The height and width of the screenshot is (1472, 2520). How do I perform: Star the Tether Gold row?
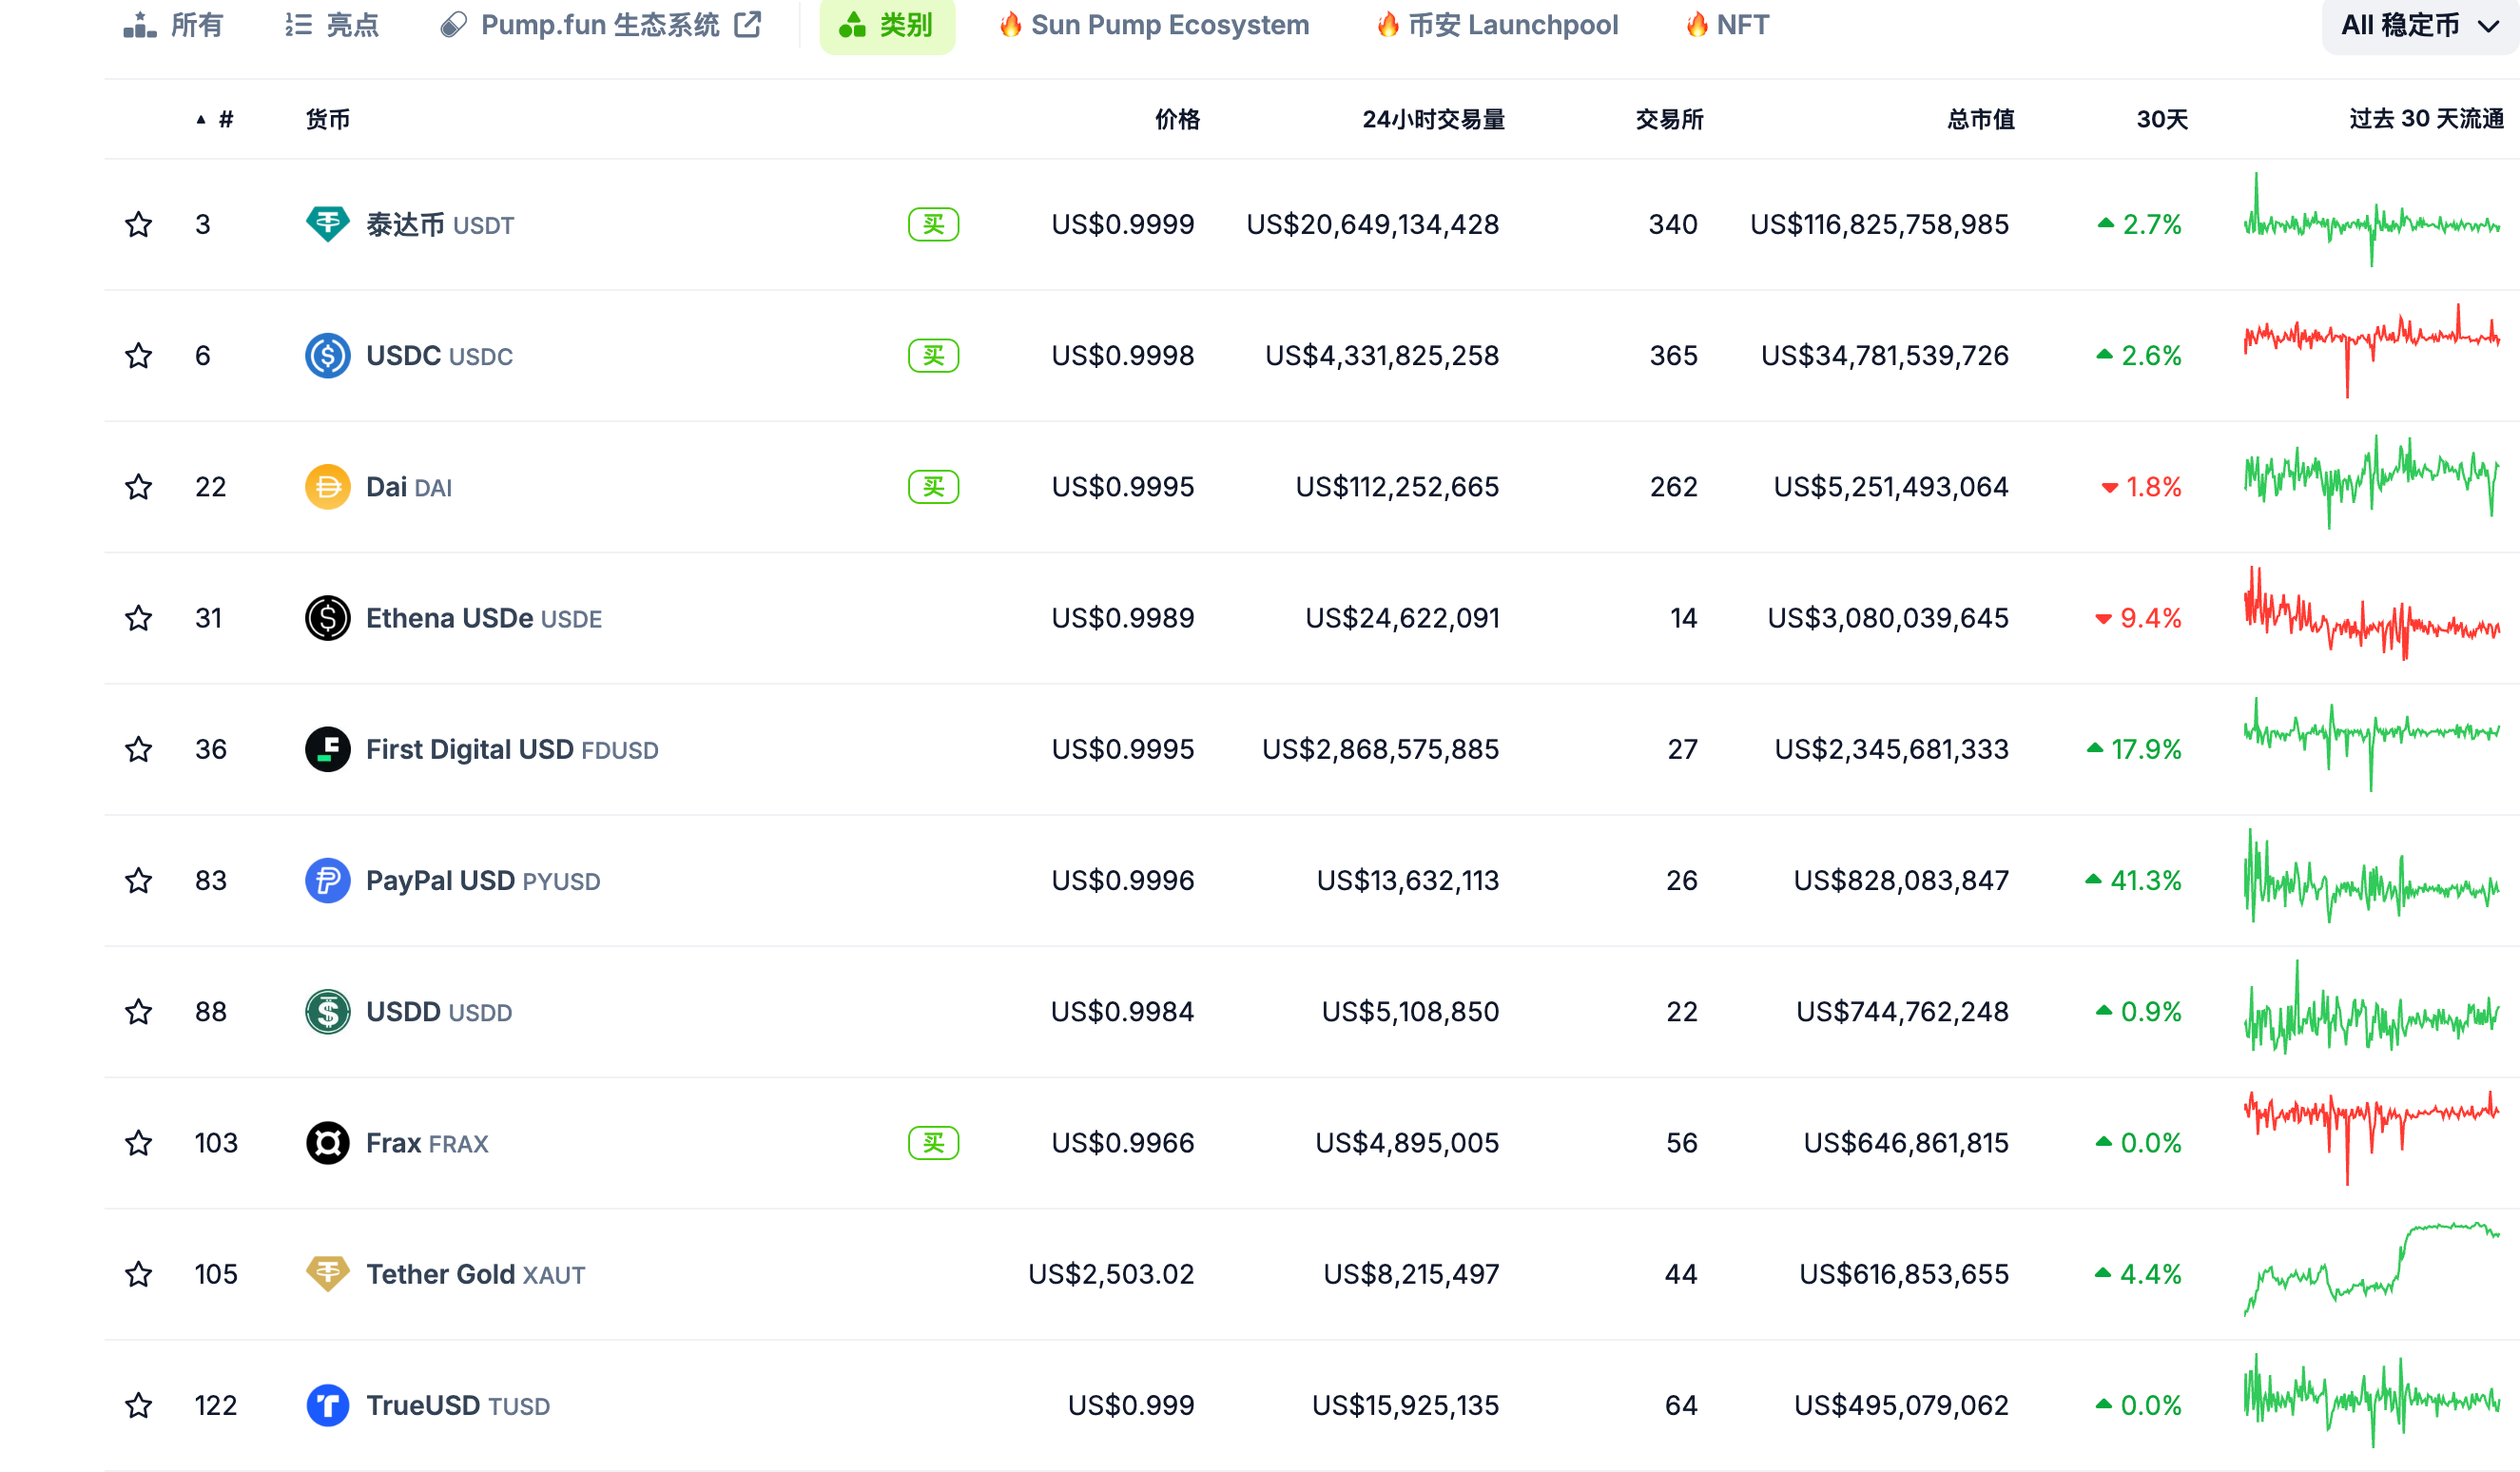[139, 1274]
